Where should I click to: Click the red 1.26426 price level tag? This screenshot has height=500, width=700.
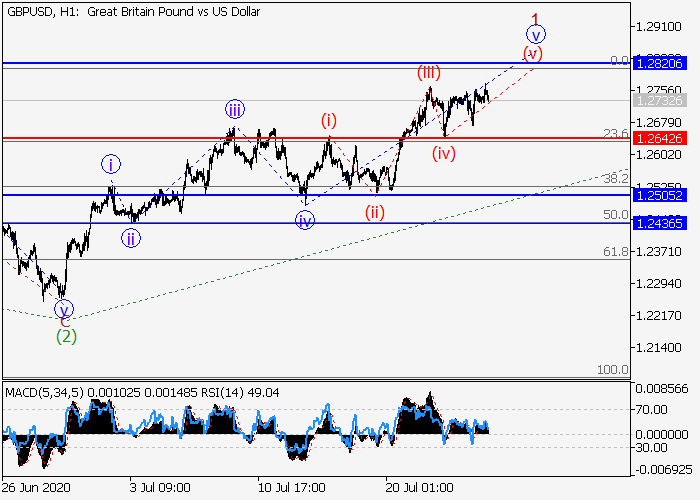(x=663, y=138)
